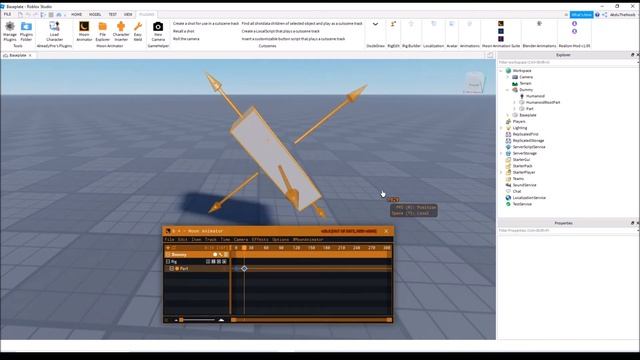Click What's New button
This screenshot has width=640, height=360.
pyautogui.click(x=581, y=15)
